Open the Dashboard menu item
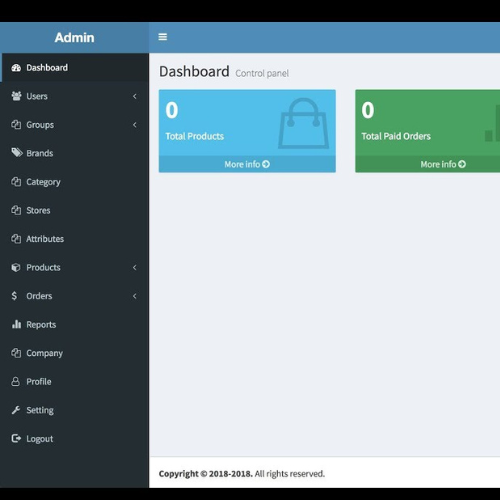This screenshot has height=500, width=500. point(75,68)
